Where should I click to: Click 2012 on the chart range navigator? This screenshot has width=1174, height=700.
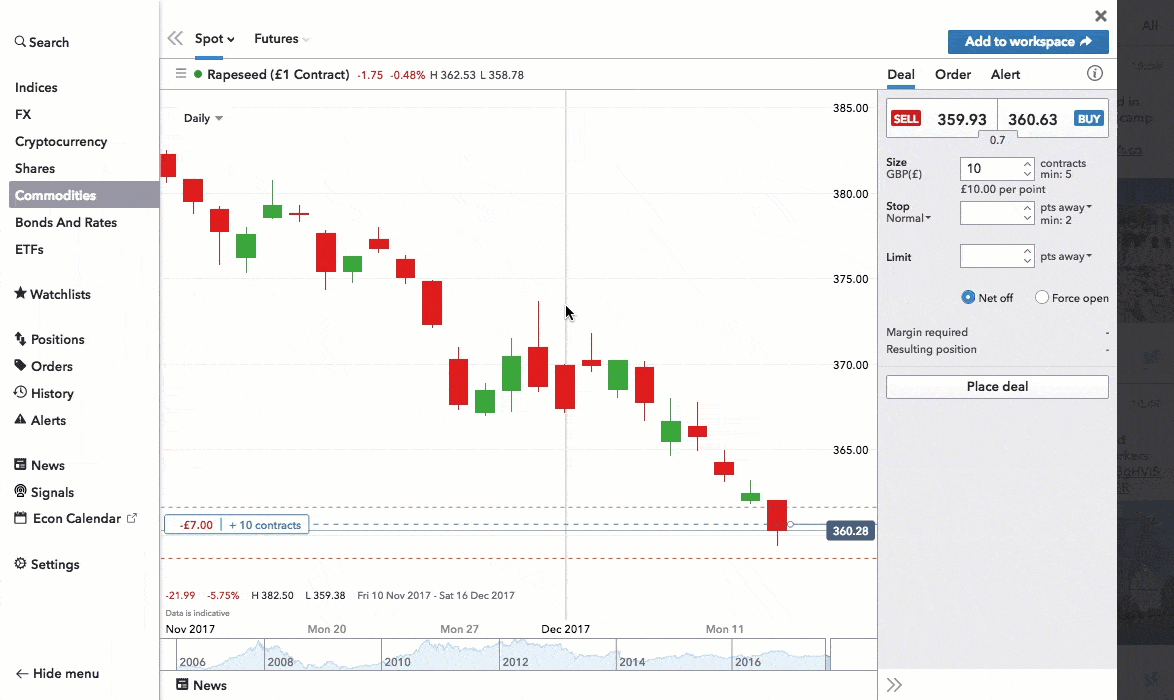pos(515,662)
